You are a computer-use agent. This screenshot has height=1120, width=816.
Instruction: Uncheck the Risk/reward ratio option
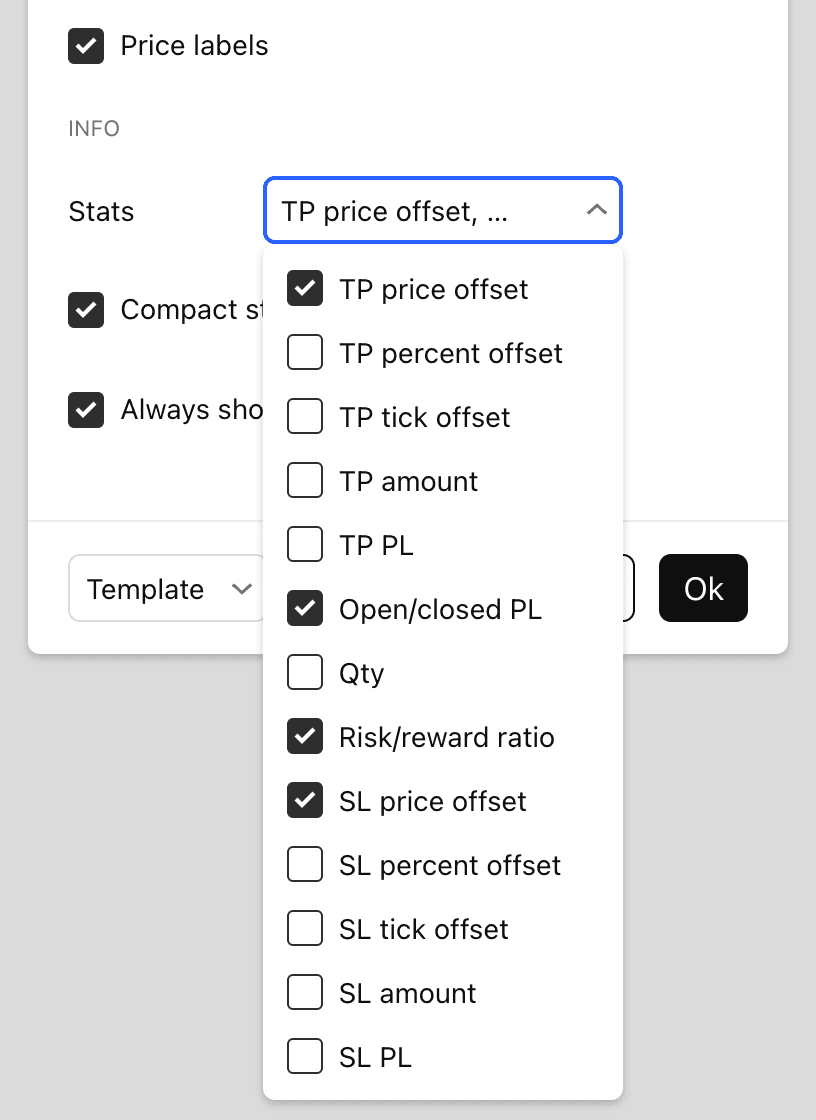[x=305, y=736]
